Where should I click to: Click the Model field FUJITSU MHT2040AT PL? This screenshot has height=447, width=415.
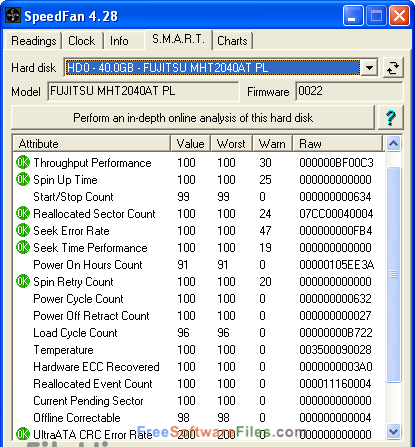(x=143, y=91)
